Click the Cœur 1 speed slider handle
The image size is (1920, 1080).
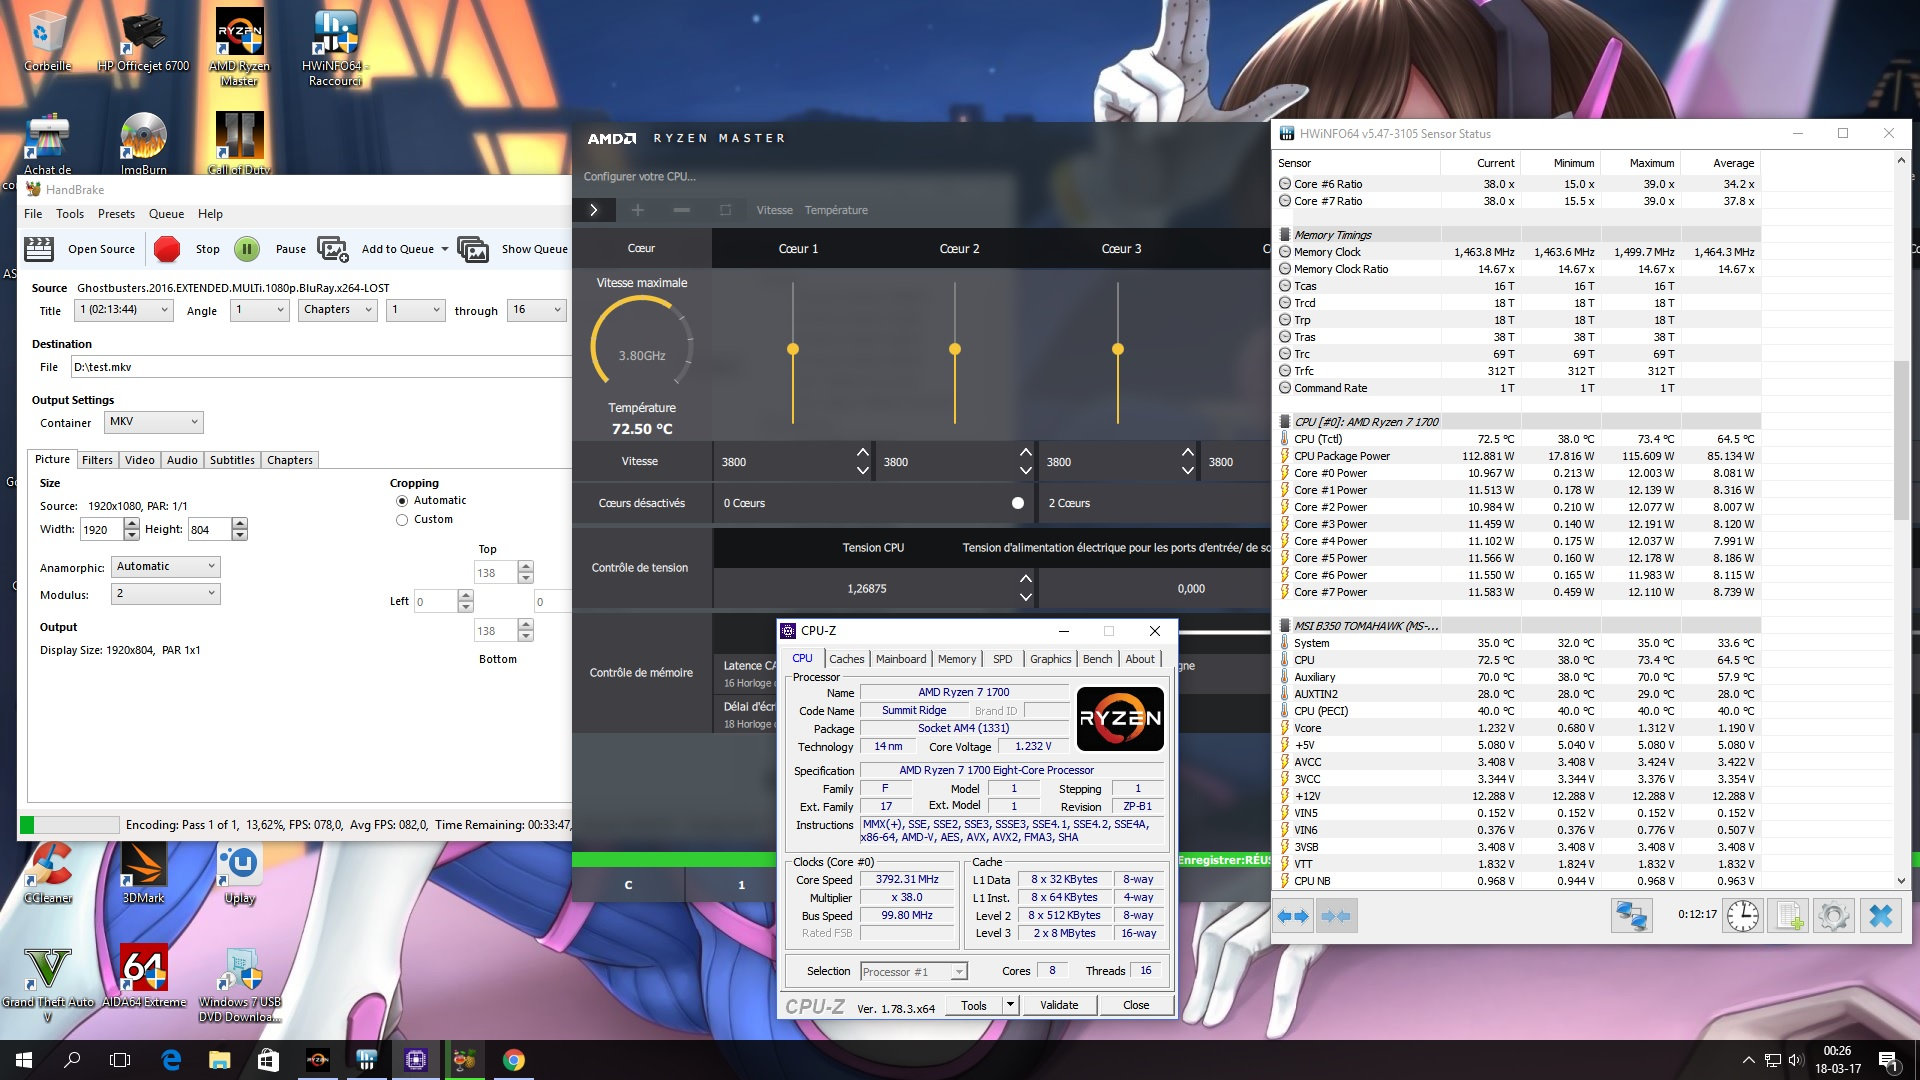pyautogui.click(x=793, y=349)
